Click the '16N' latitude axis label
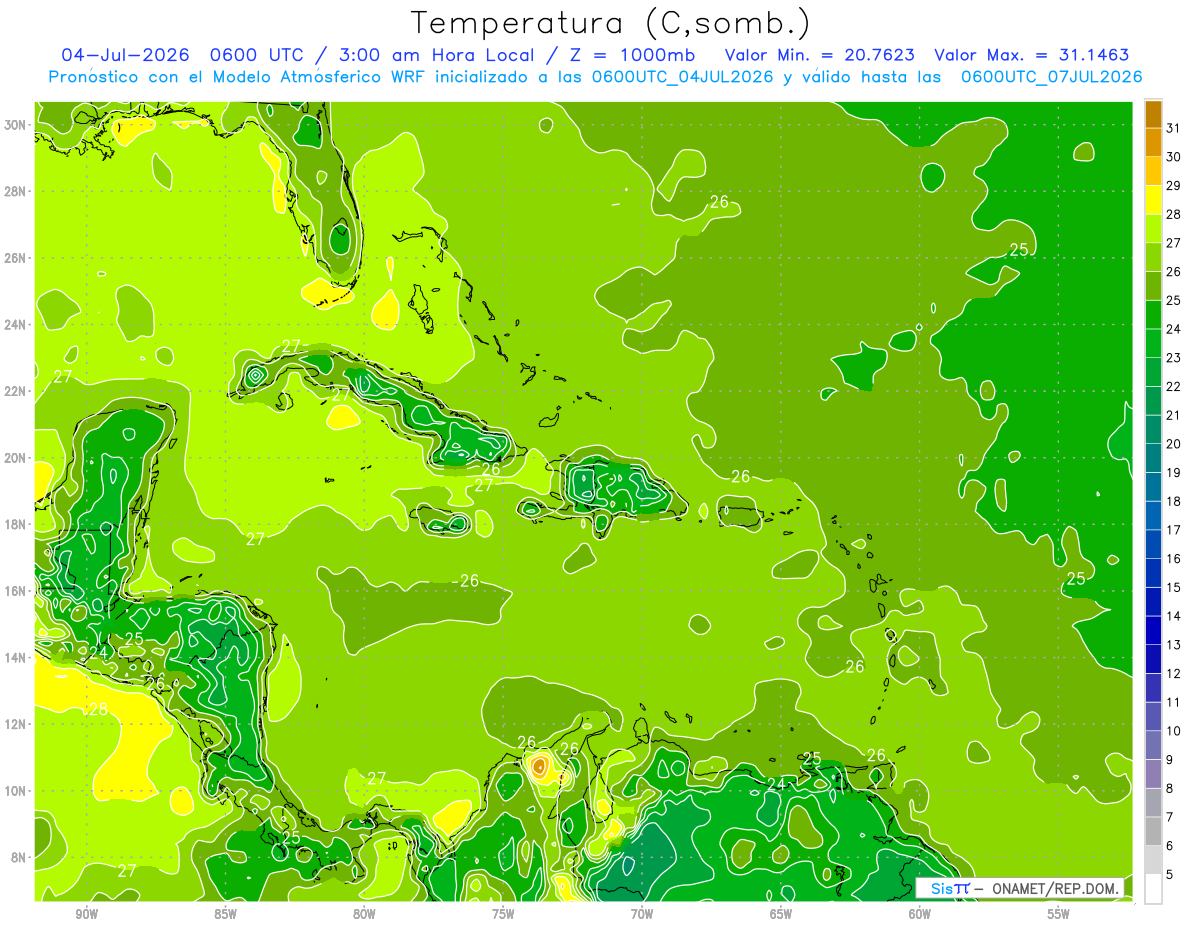This screenshot has width=1200, height=927. tap(15, 591)
